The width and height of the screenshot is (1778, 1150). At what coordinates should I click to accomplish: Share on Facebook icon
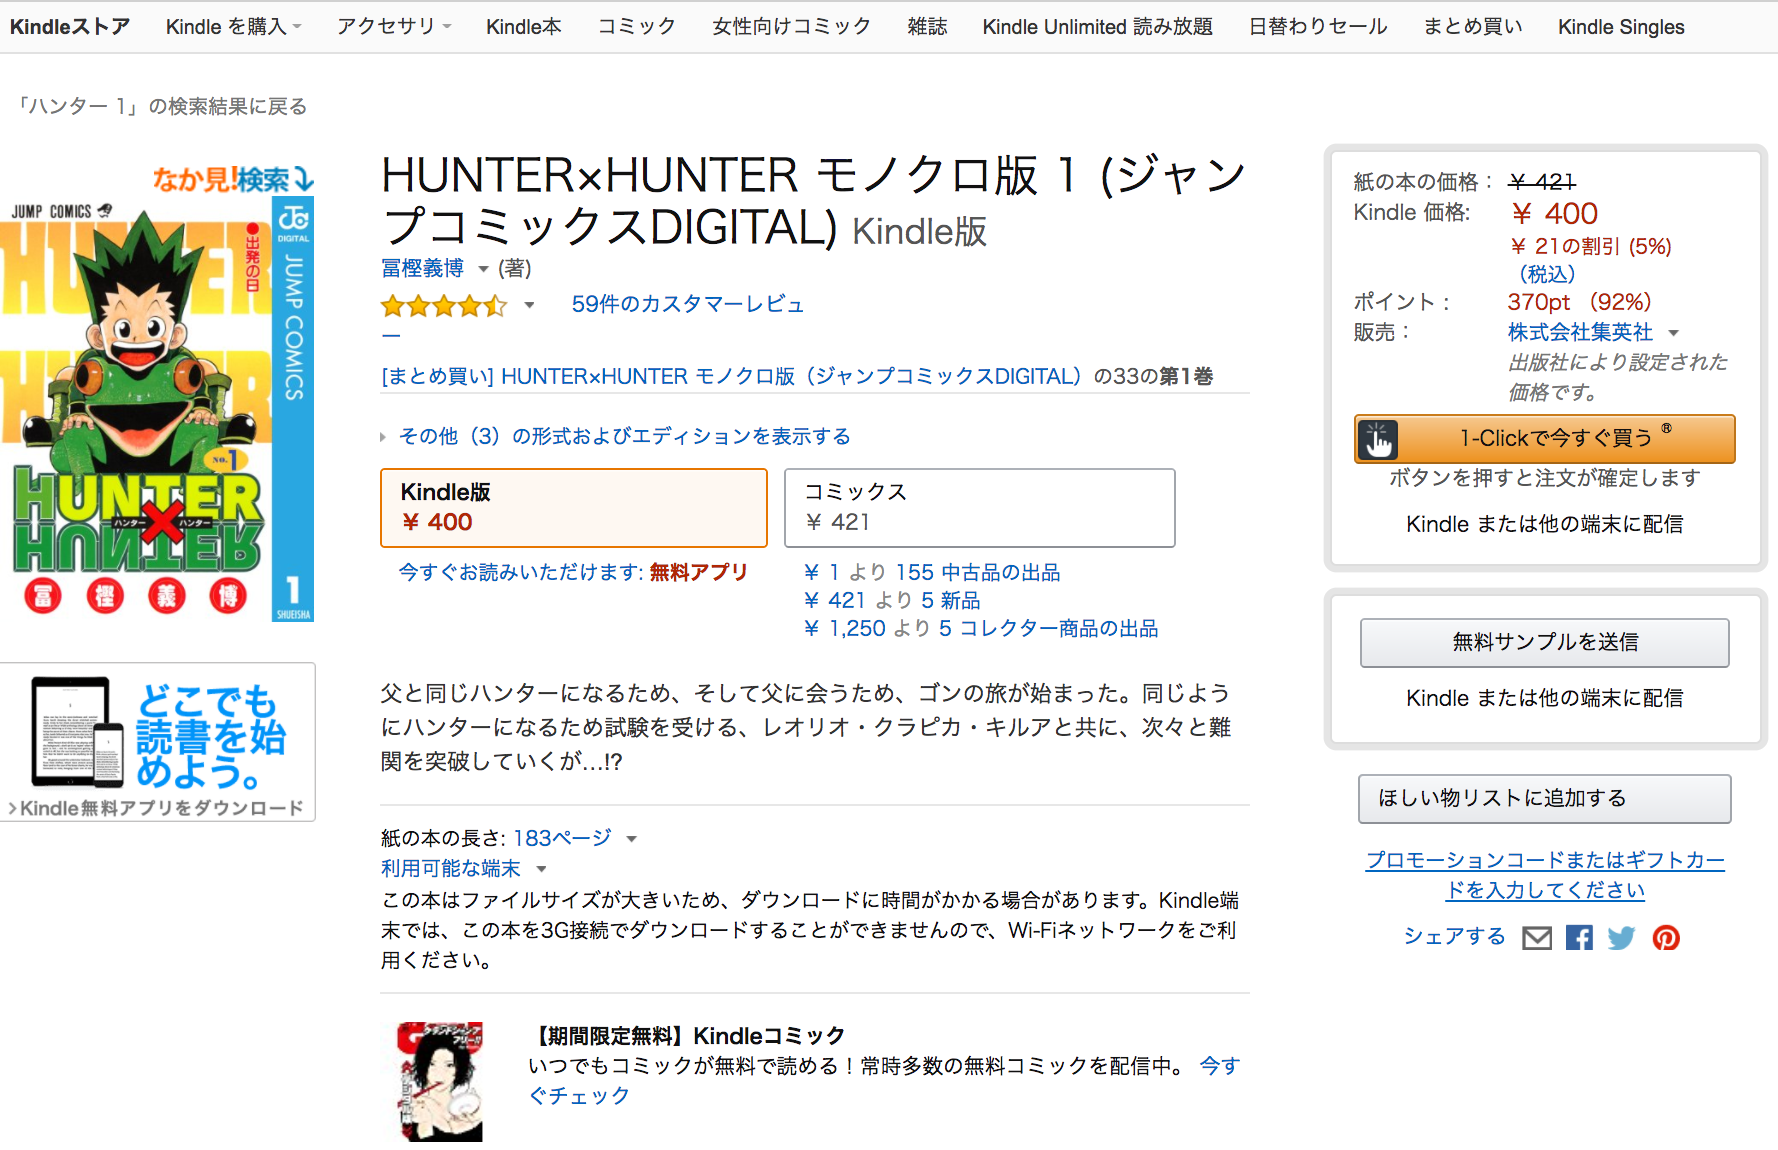(1579, 938)
